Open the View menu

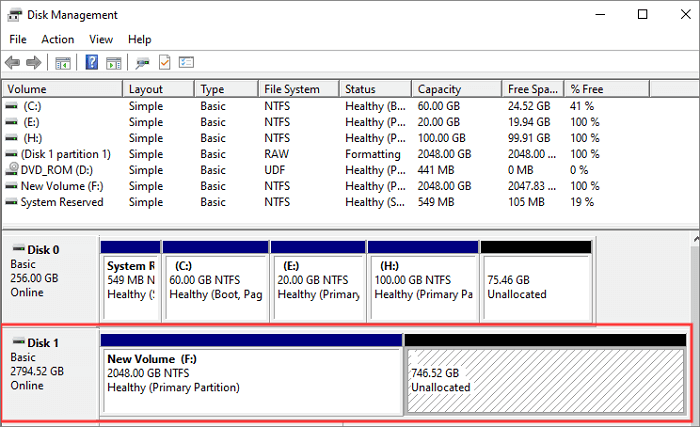point(101,39)
